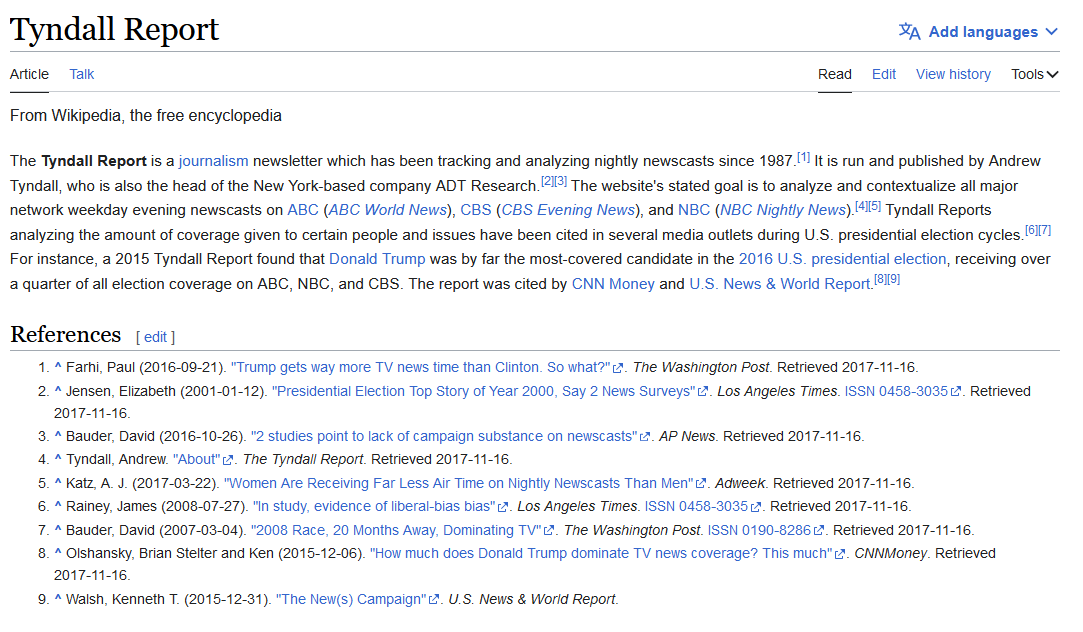Screen dimensions: 1083x632
Task: Jump to citation footnote [9]
Action: click(894, 280)
